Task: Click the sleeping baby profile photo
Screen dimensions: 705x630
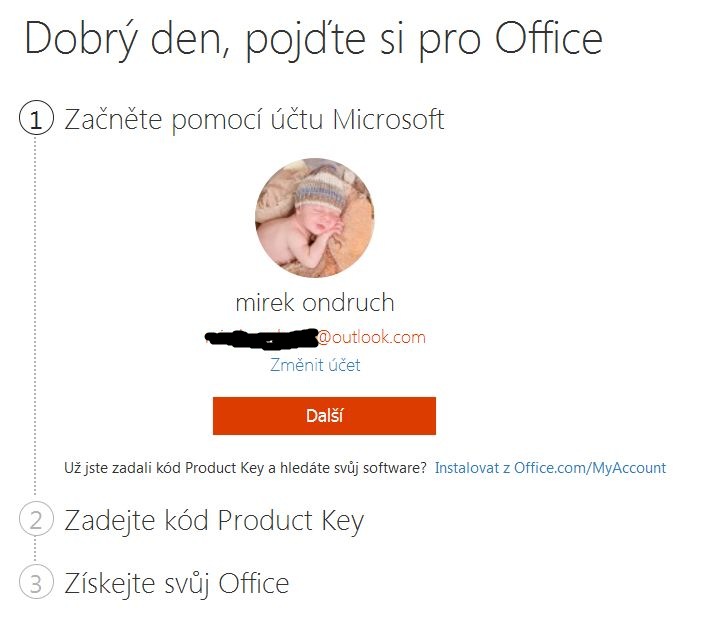Action: pyautogui.click(x=315, y=217)
